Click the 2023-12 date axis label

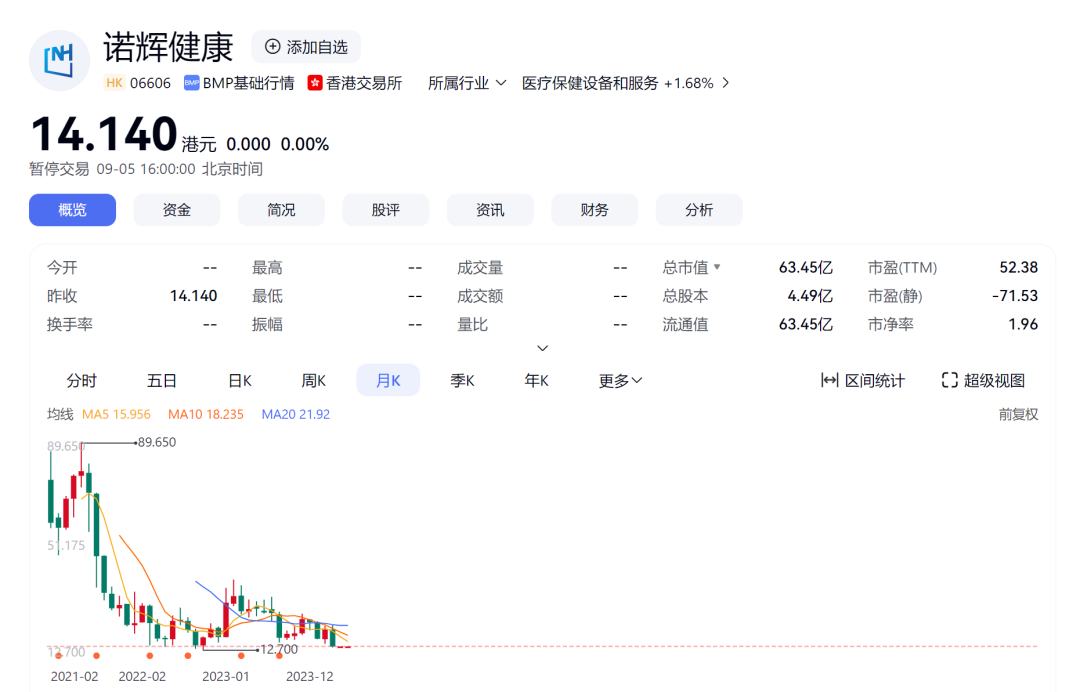309,677
